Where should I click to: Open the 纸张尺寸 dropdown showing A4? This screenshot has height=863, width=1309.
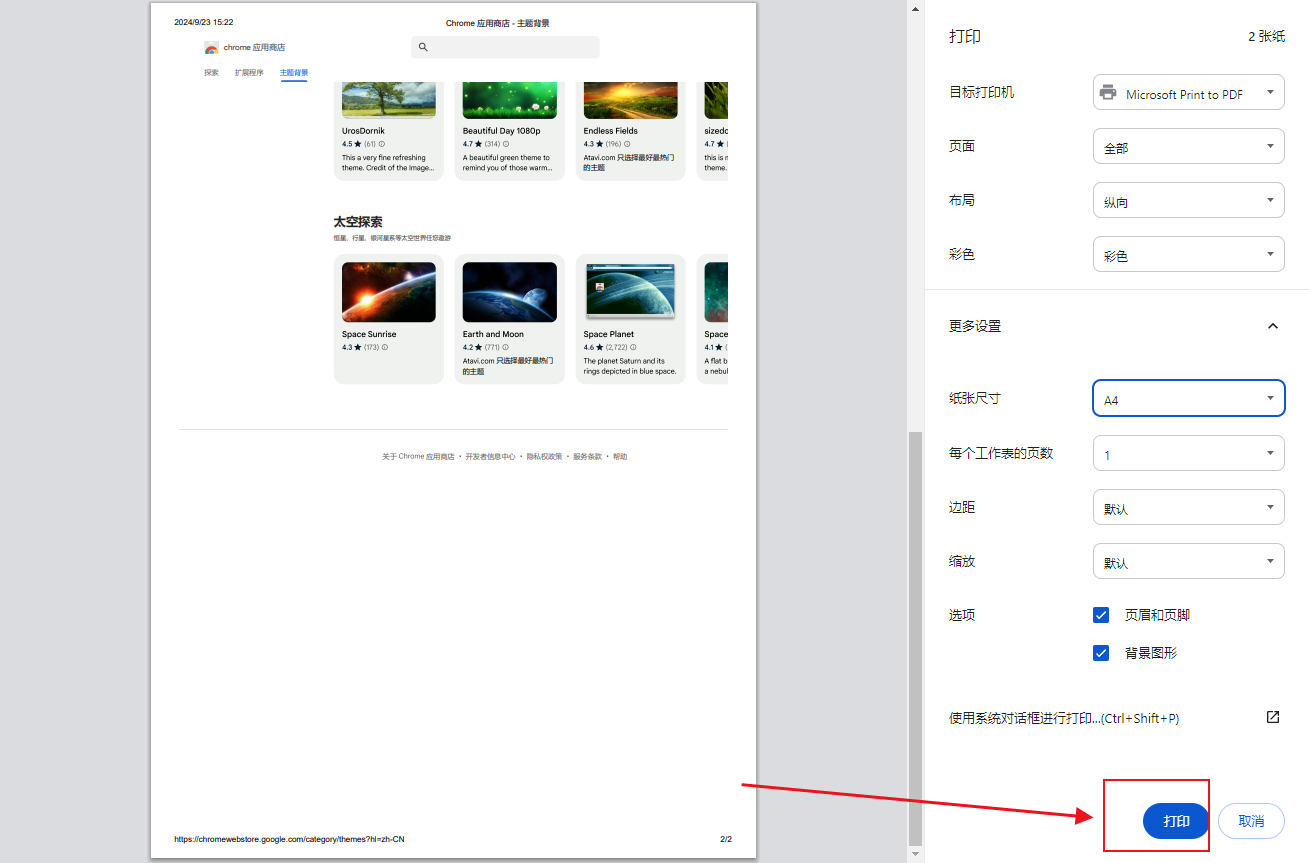1189,399
